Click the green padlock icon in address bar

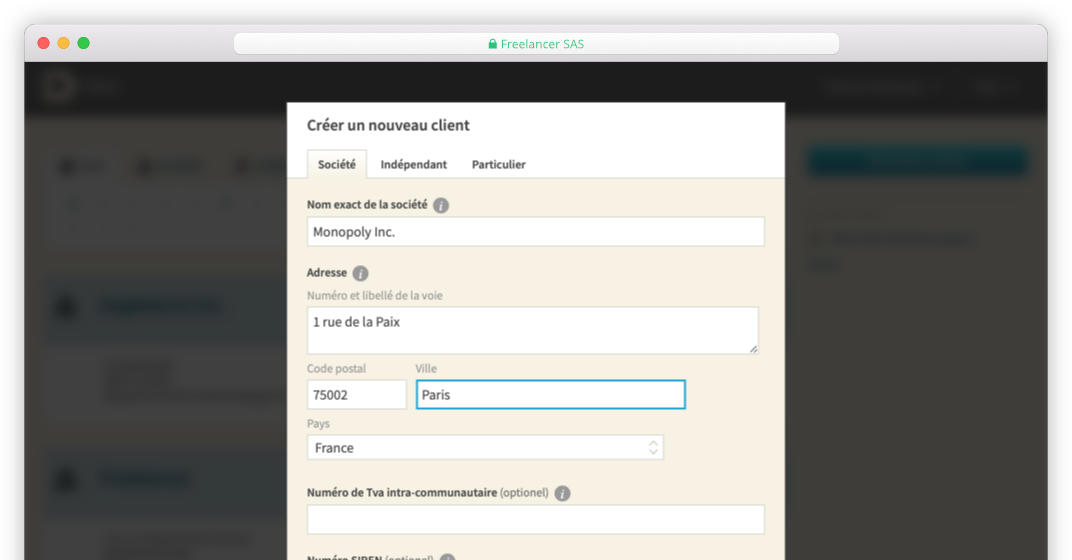[x=492, y=44]
